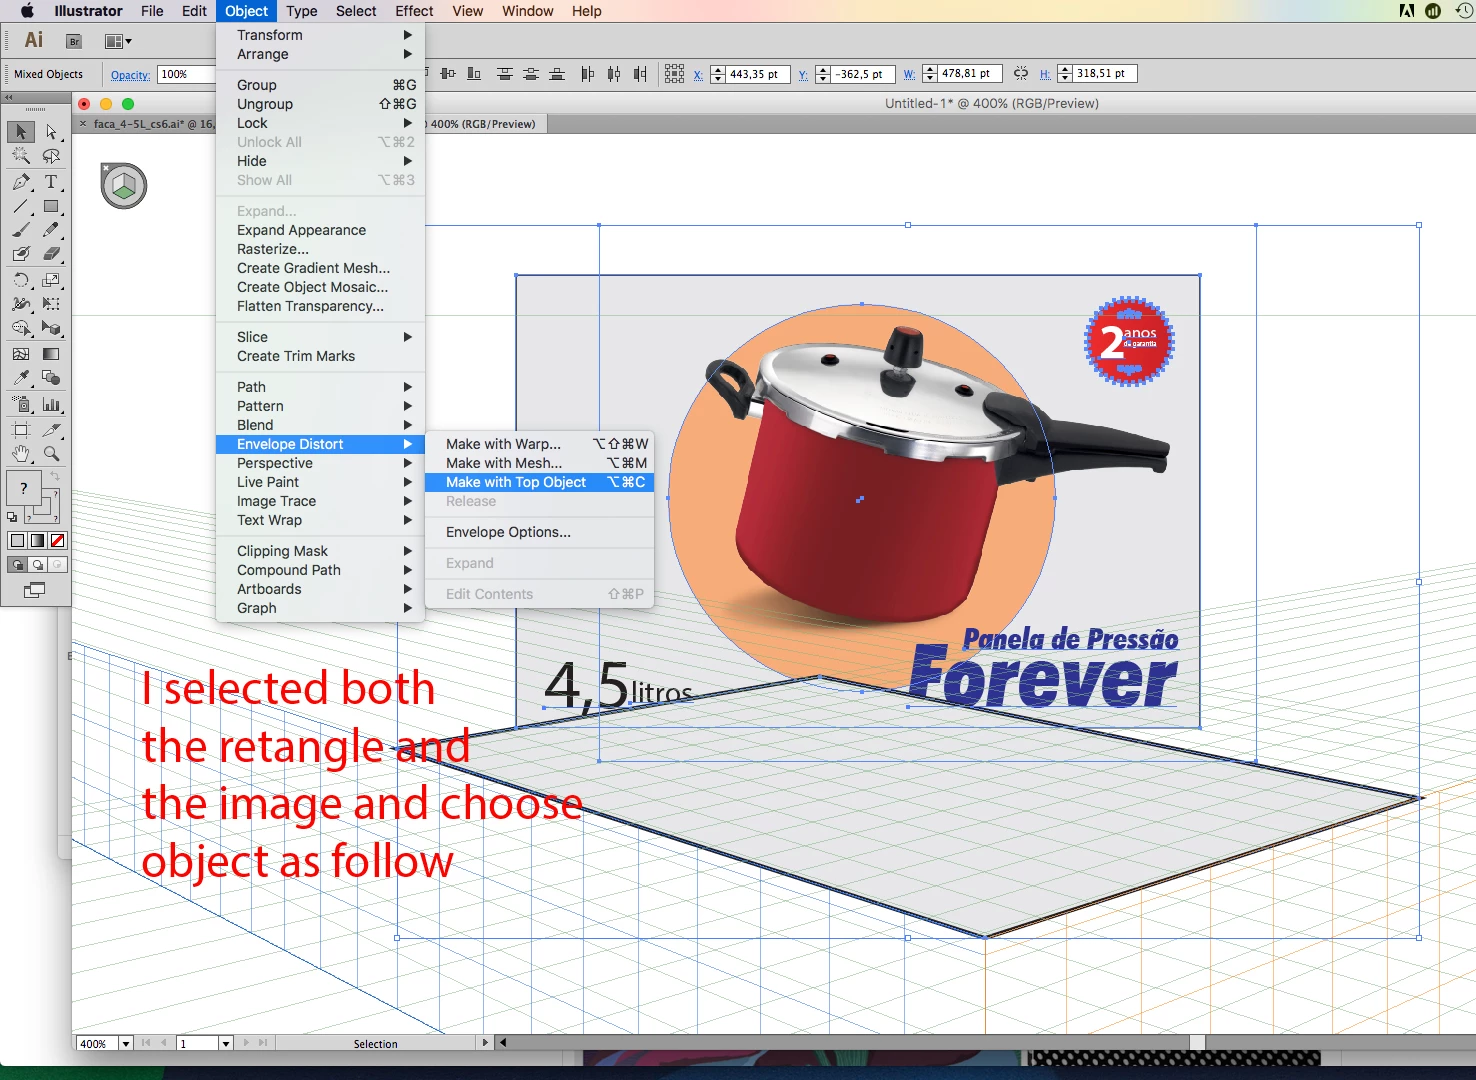Image resolution: width=1476 pixels, height=1080 pixels.
Task: Click the Change Screen Mode icon
Action: tap(35, 590)
